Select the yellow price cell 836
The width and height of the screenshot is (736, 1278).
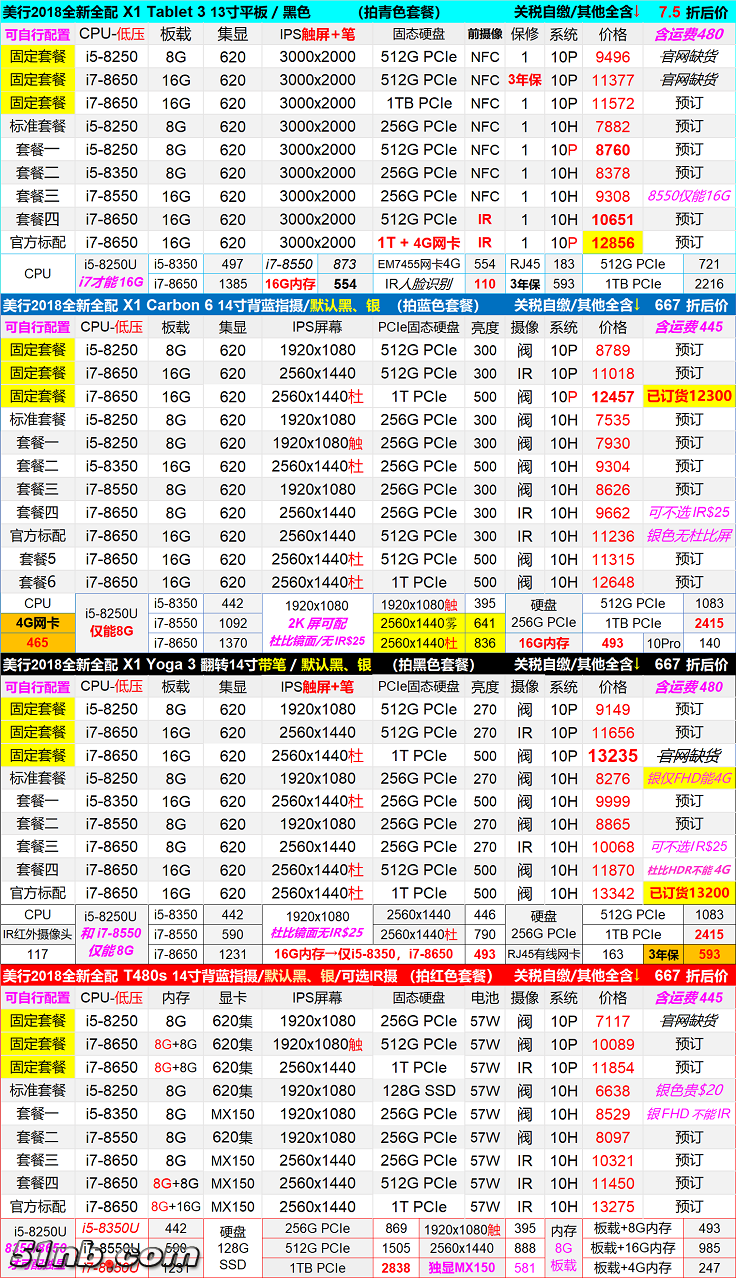tap(484, 643)
